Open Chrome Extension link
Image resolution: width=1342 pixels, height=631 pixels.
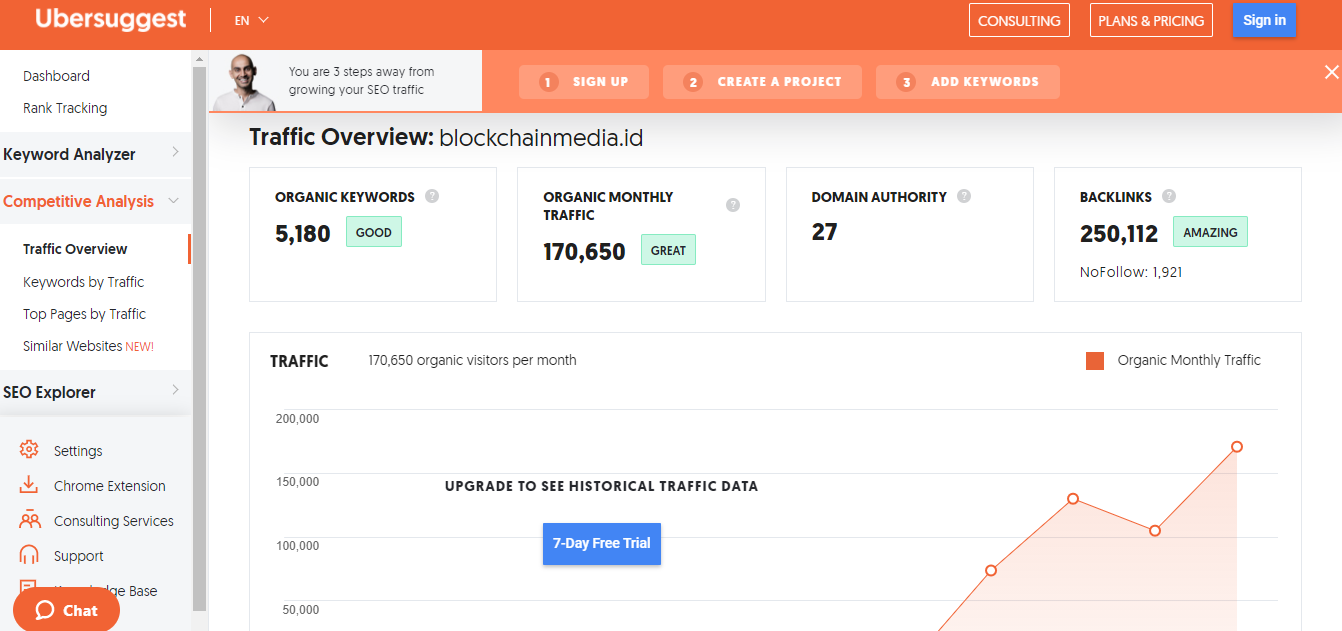click(x=110, y=486)
